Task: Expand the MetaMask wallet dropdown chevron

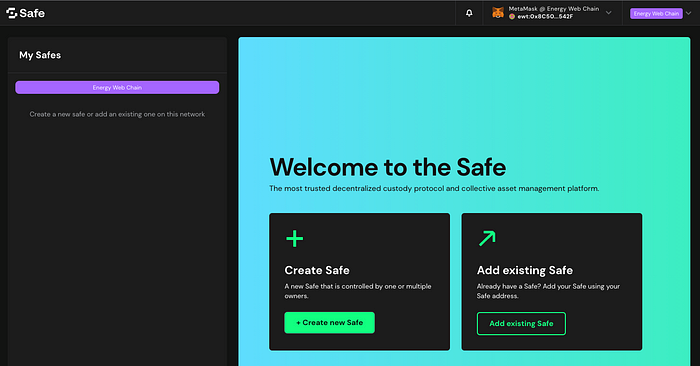Action: [608, 13]
